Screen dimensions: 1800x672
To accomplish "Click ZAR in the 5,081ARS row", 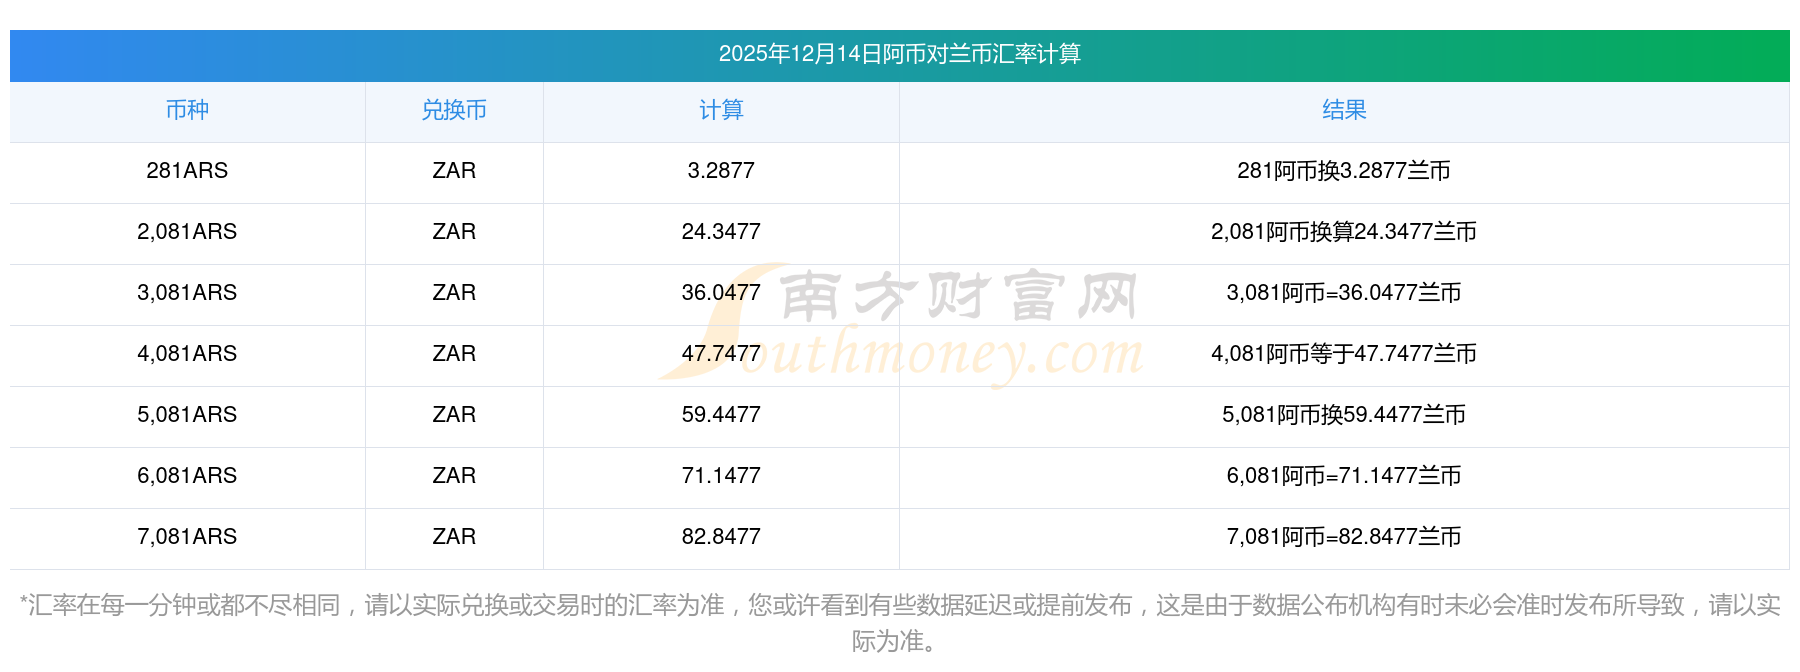I will pos(454,415).
